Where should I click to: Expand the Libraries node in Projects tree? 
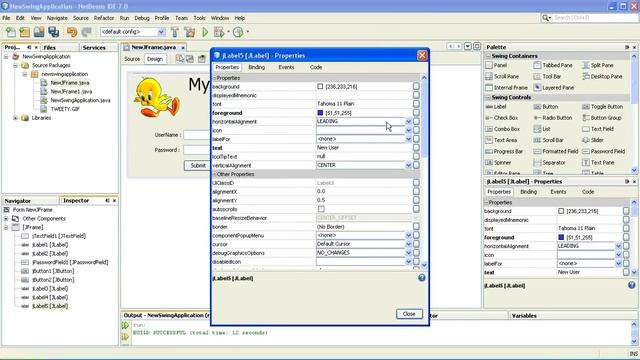pyautogui.click(x=16, y=118)
